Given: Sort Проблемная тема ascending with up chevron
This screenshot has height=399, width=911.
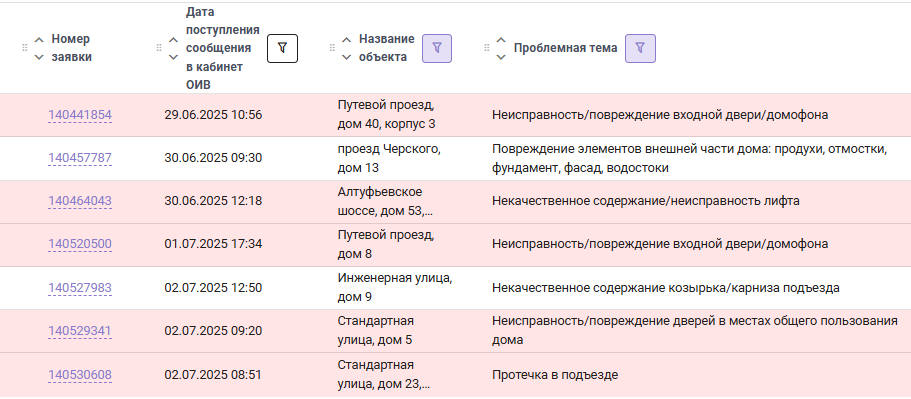Looking at the screenshot, I should pos(501,40).
